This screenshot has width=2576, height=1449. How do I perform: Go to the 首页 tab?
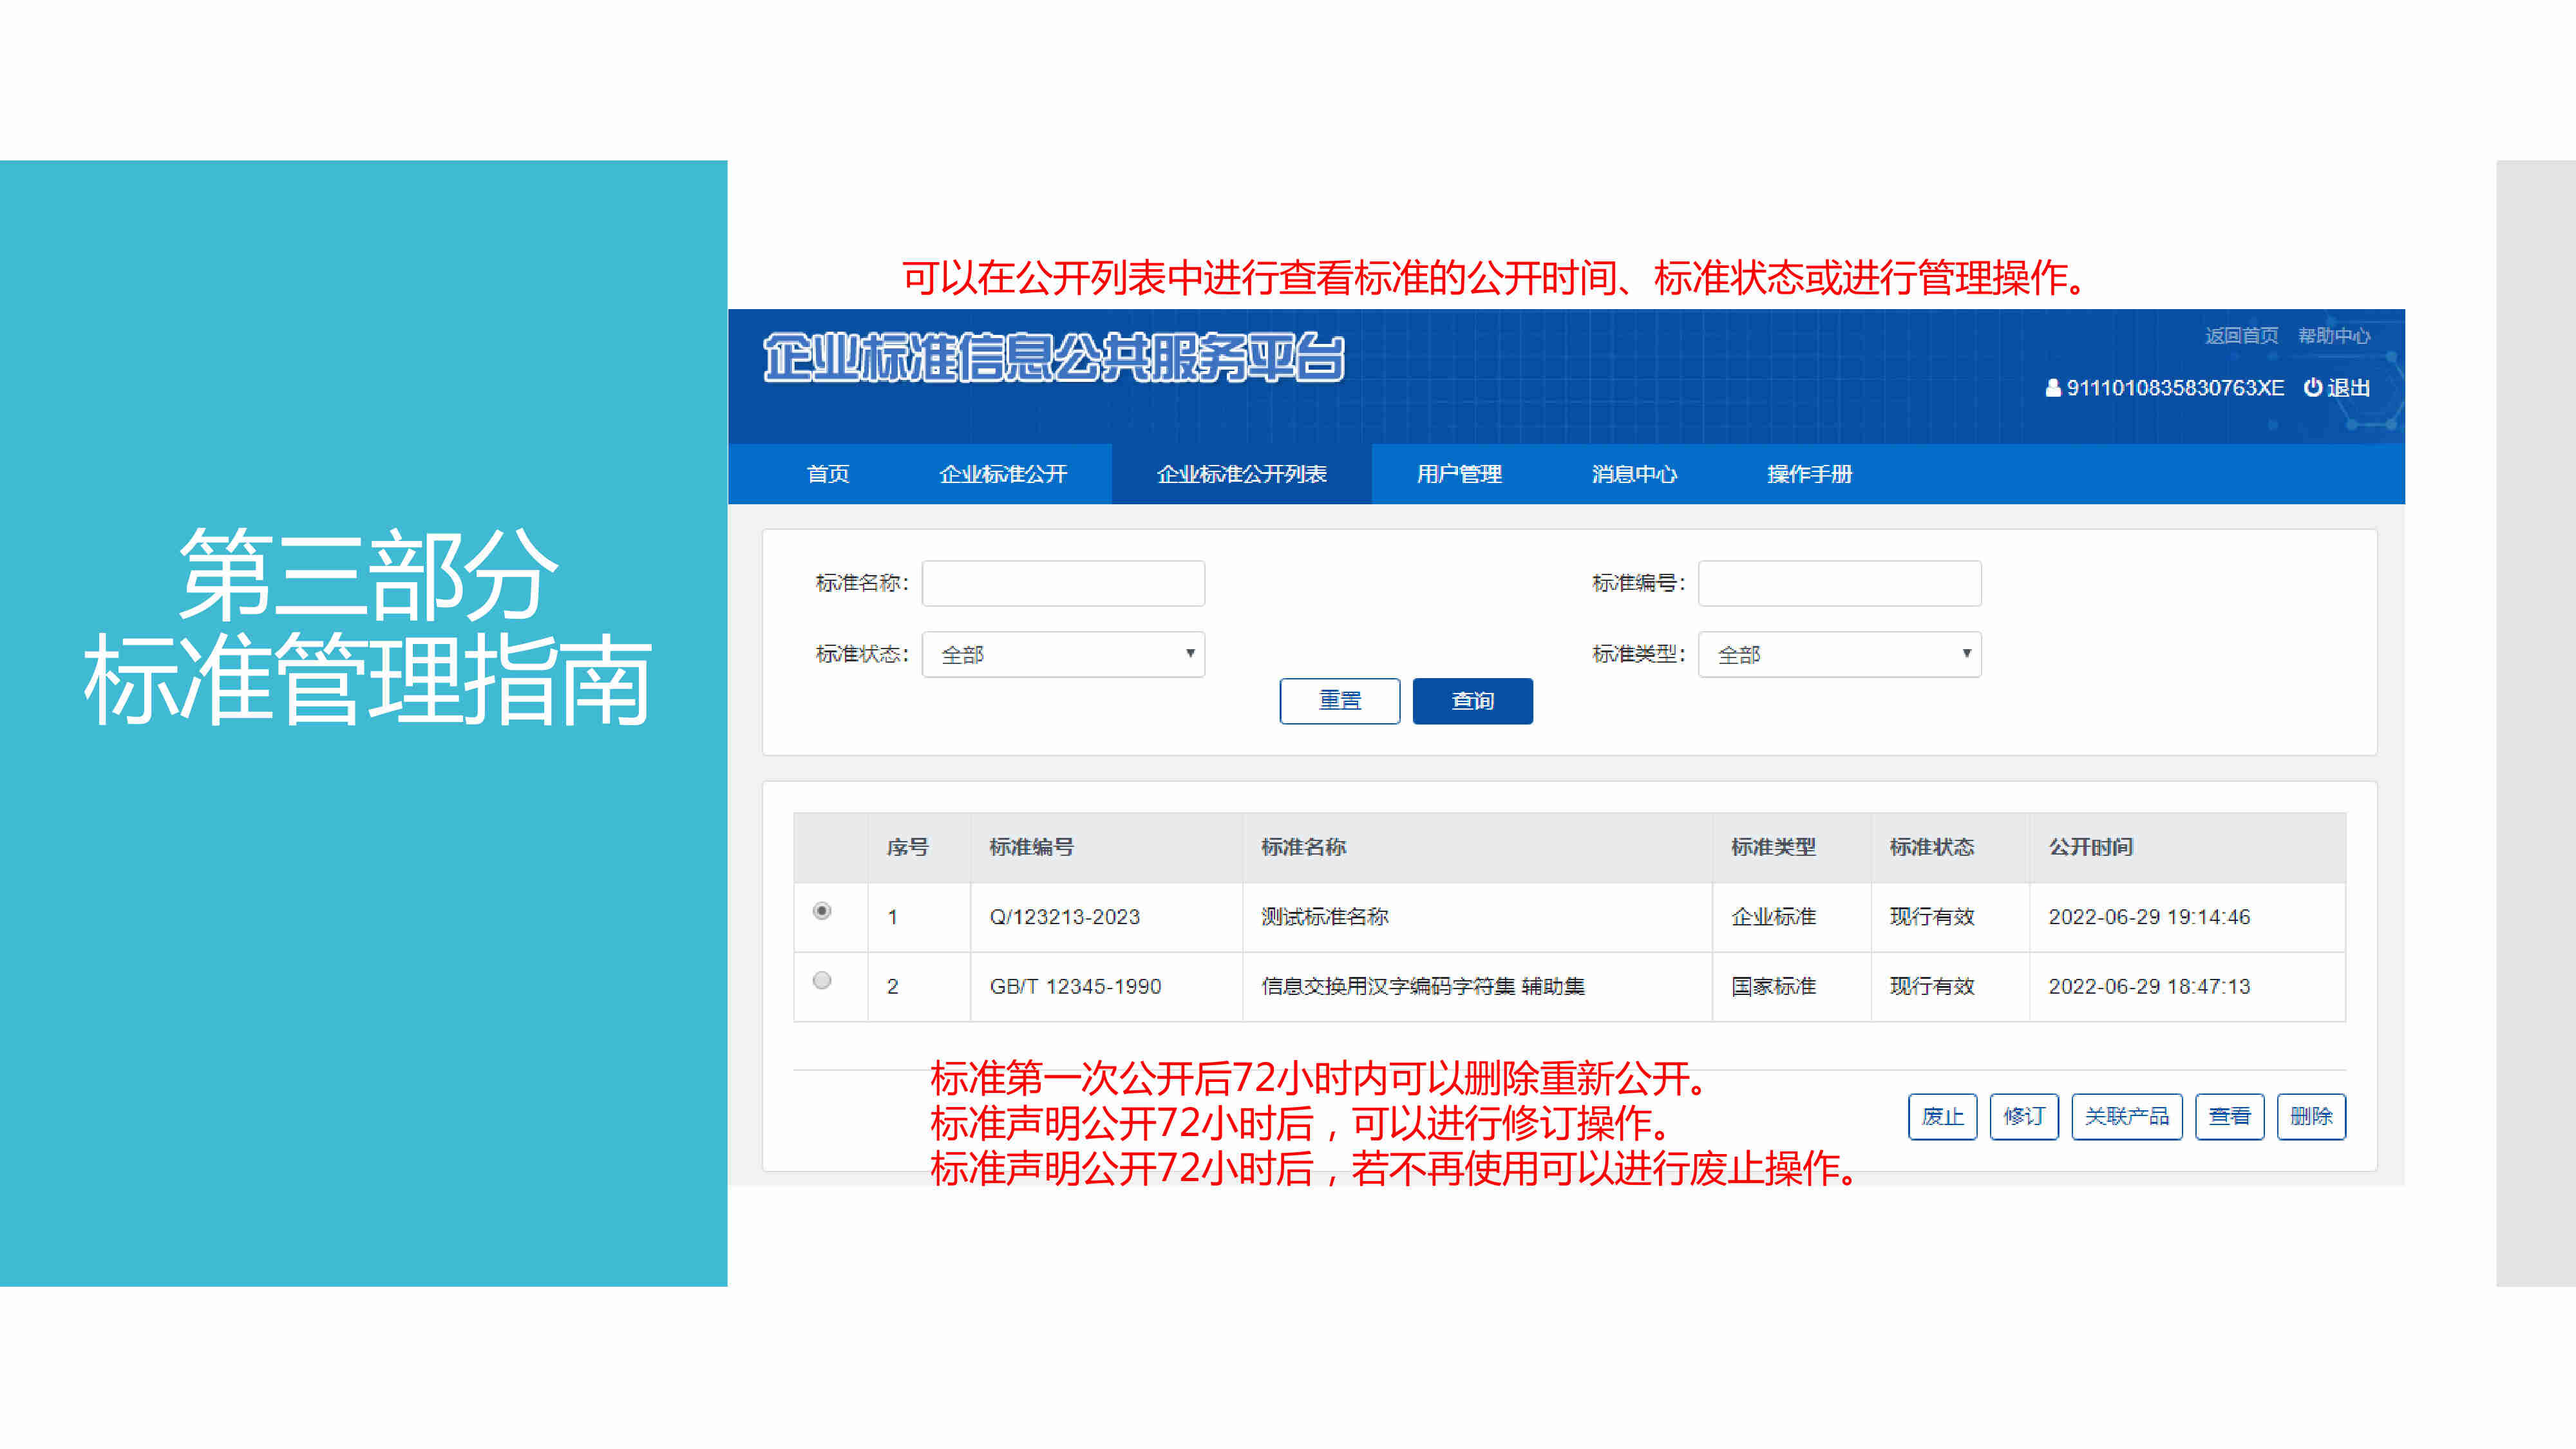click(x=828, y=474)
